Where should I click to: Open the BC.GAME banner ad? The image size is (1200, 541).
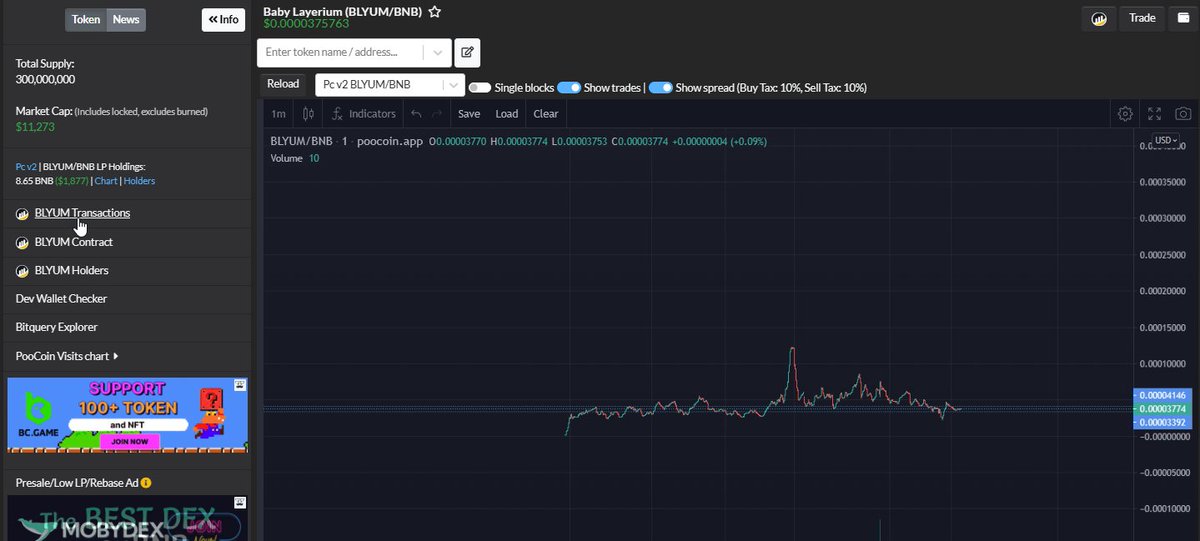pyautogui.click(x=127, y=415)
